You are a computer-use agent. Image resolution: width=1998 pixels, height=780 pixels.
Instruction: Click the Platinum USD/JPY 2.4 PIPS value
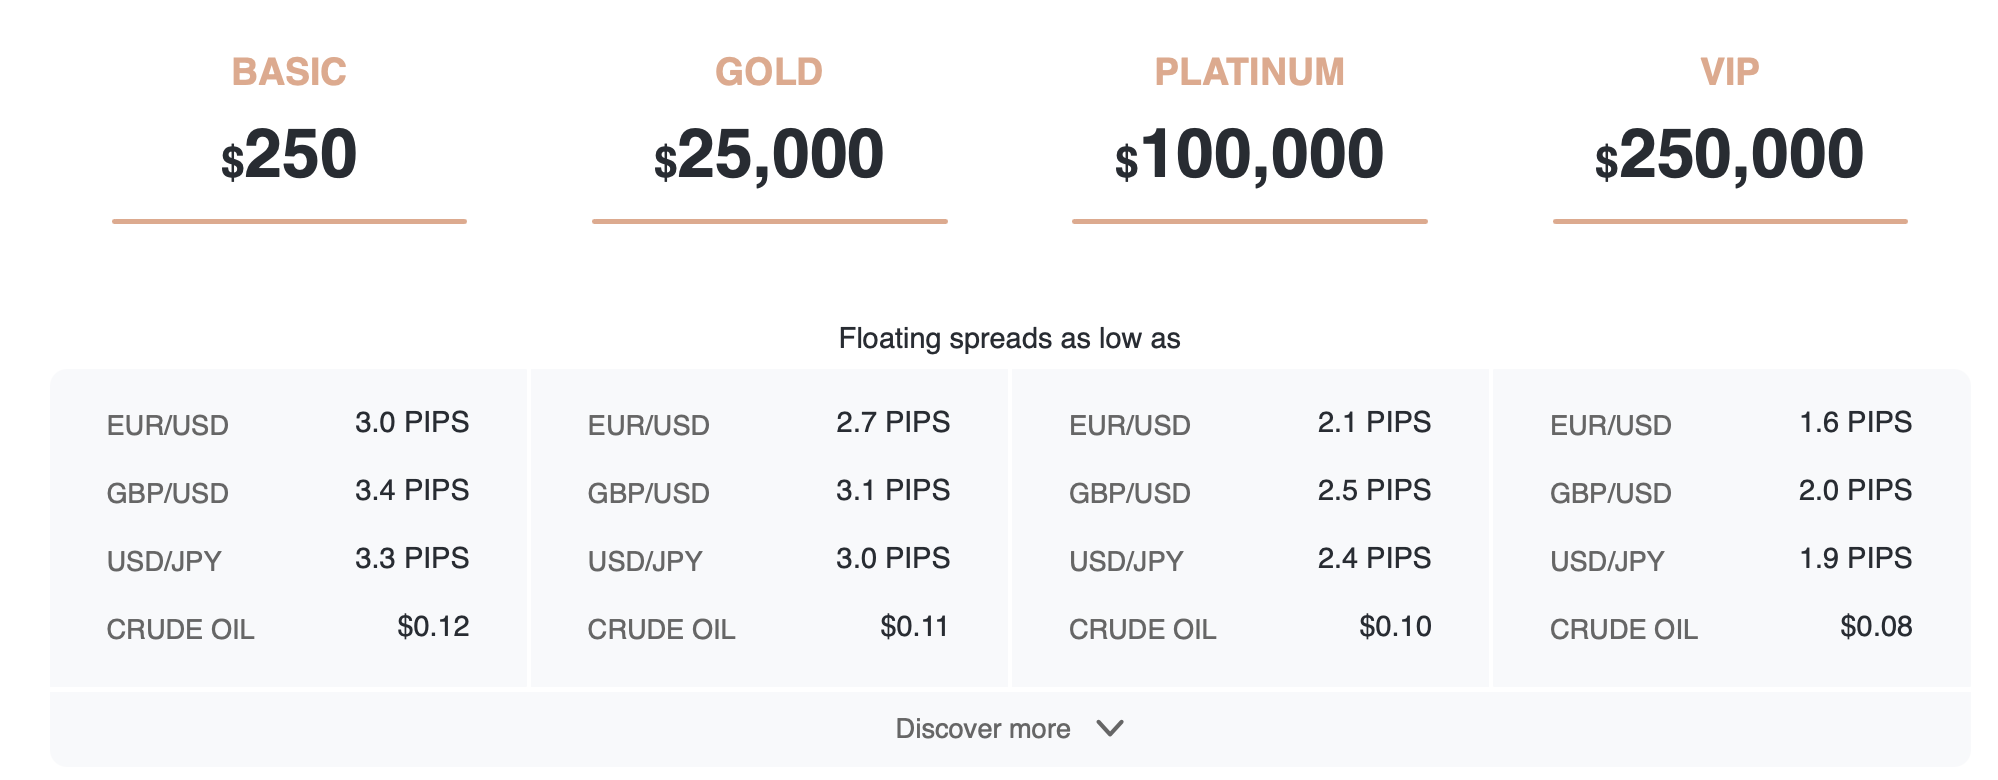point(1374,558)
